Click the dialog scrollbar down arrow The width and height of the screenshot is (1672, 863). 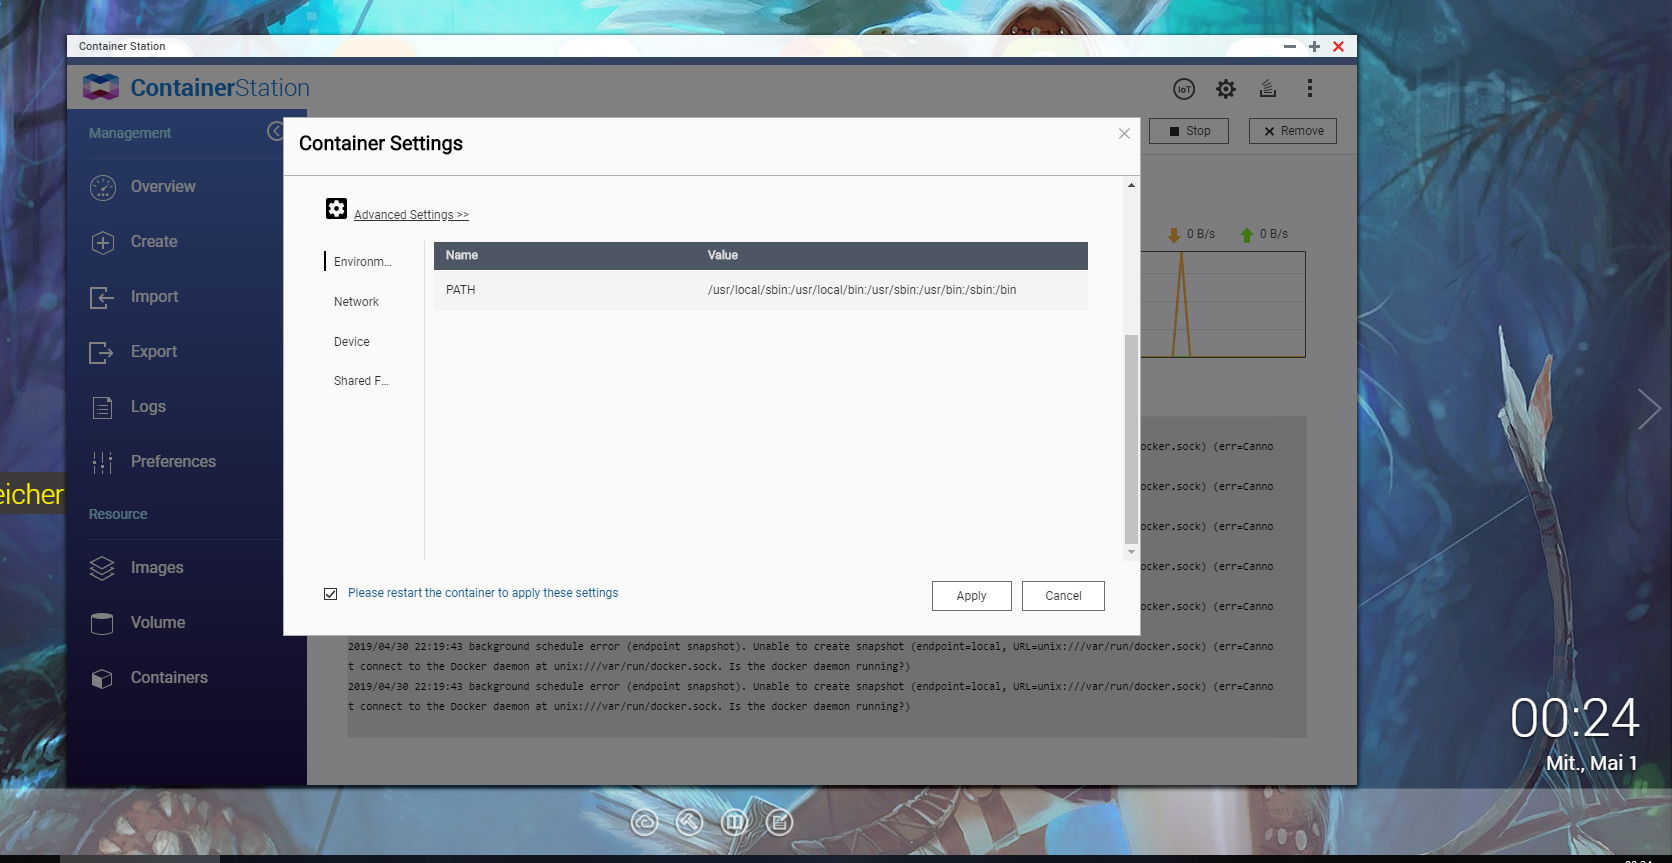(1131, 552)
